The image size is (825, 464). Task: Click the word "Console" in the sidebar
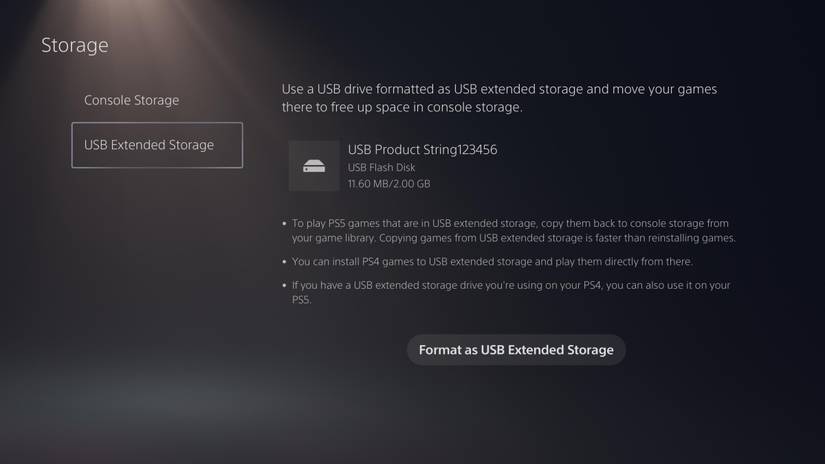coord(109,100)
